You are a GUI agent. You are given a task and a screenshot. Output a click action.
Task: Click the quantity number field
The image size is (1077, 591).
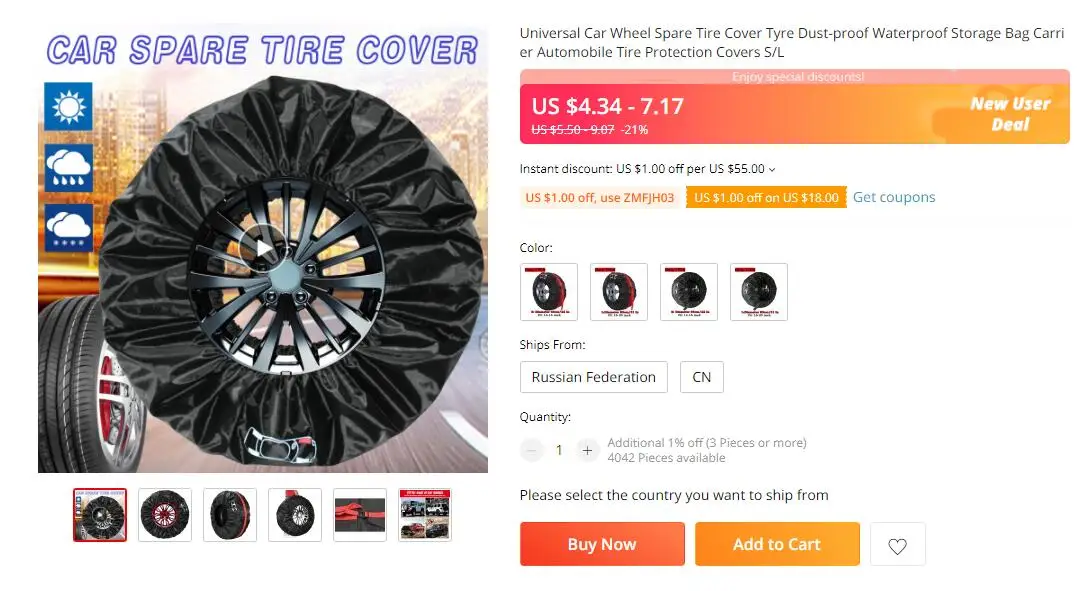[559, 450]
